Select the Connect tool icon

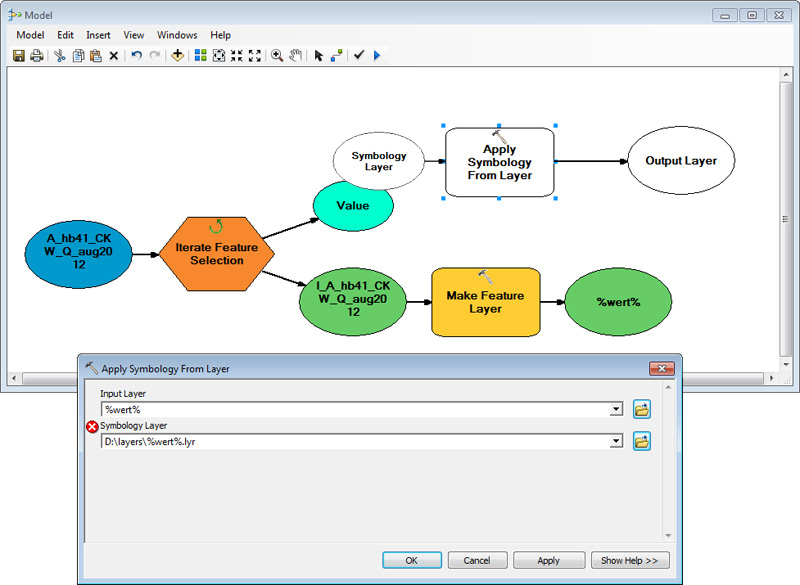(x=336, y=56)
